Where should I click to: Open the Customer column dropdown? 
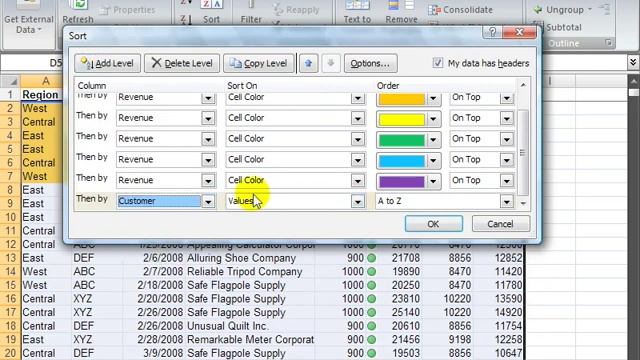tap(208, 201)
